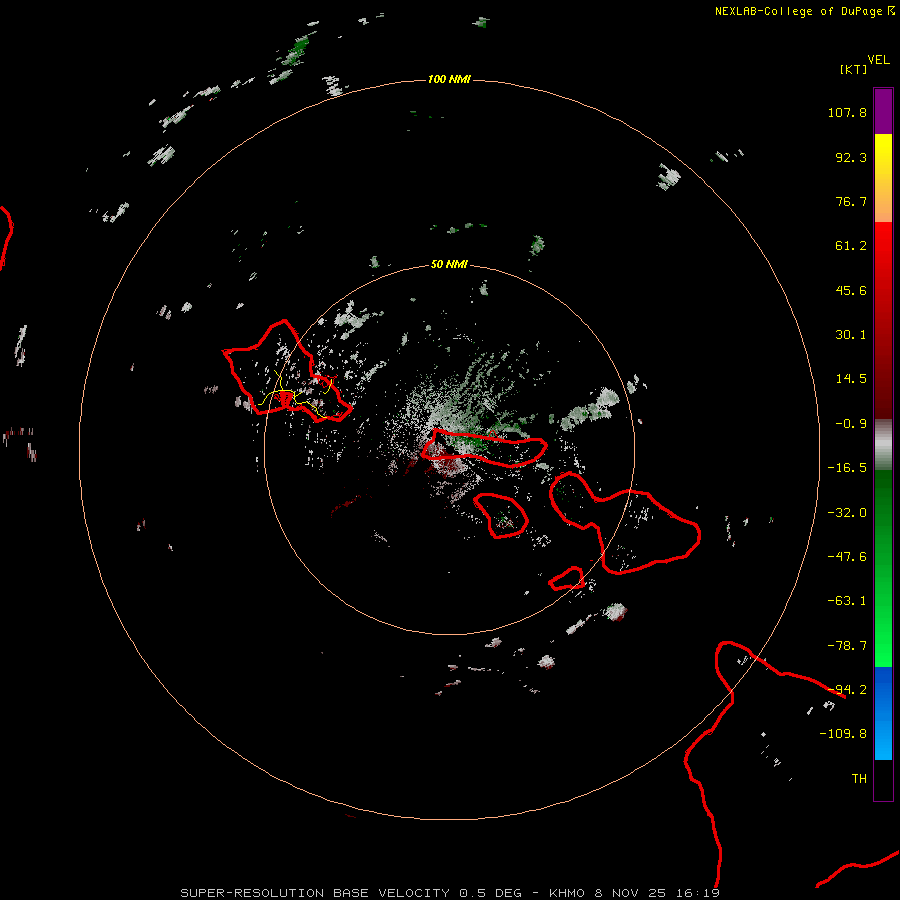900x900 pixels.
Task: Click the TH label on color scale
Action: point(859,779)
